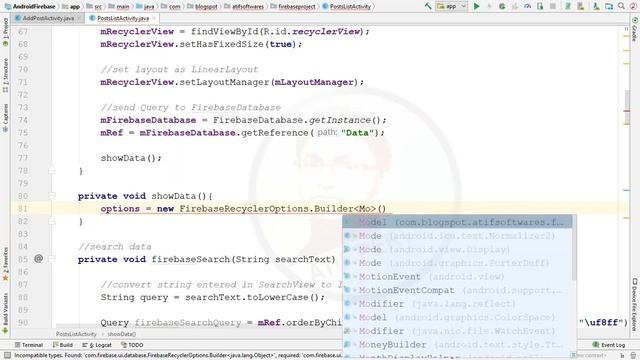Select Mode (android.view.Display) completion
This screenshot has width=640, height=360.
(457, 249)
